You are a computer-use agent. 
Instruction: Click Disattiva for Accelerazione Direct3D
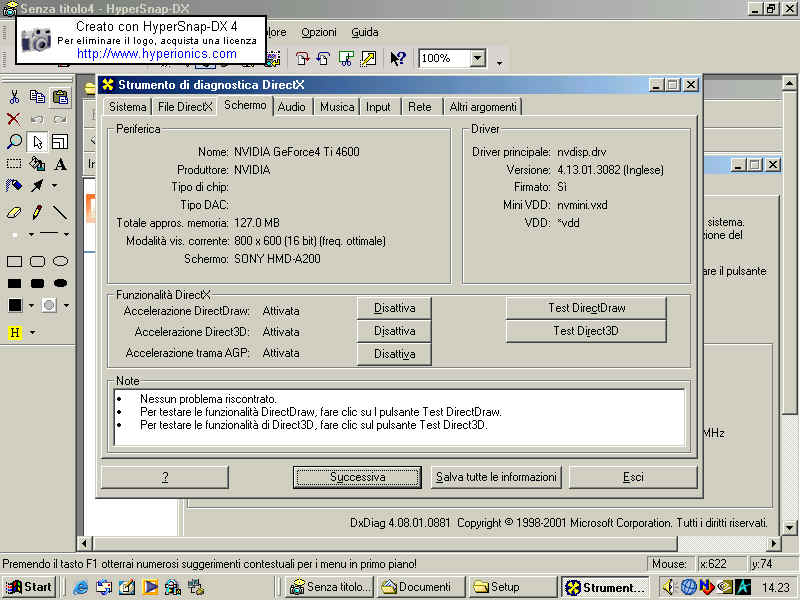(394, 331)
